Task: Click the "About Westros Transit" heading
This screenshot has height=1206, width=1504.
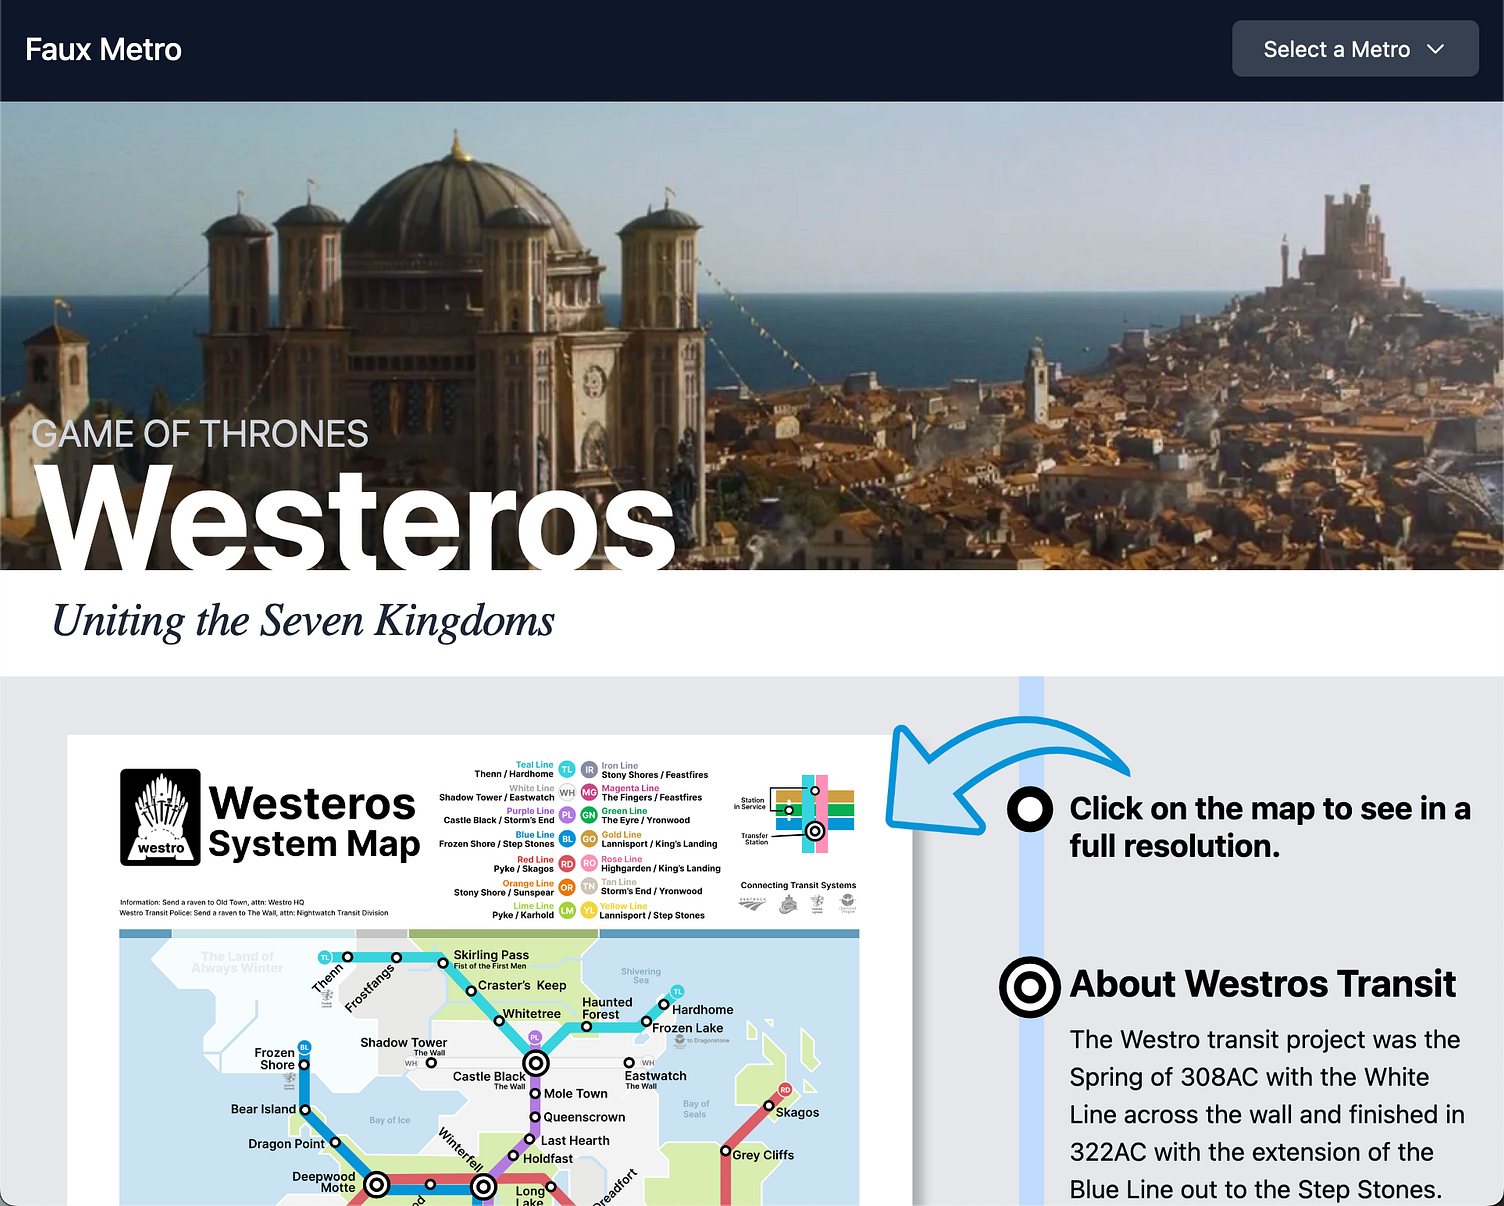Action: pos(1262,984)
